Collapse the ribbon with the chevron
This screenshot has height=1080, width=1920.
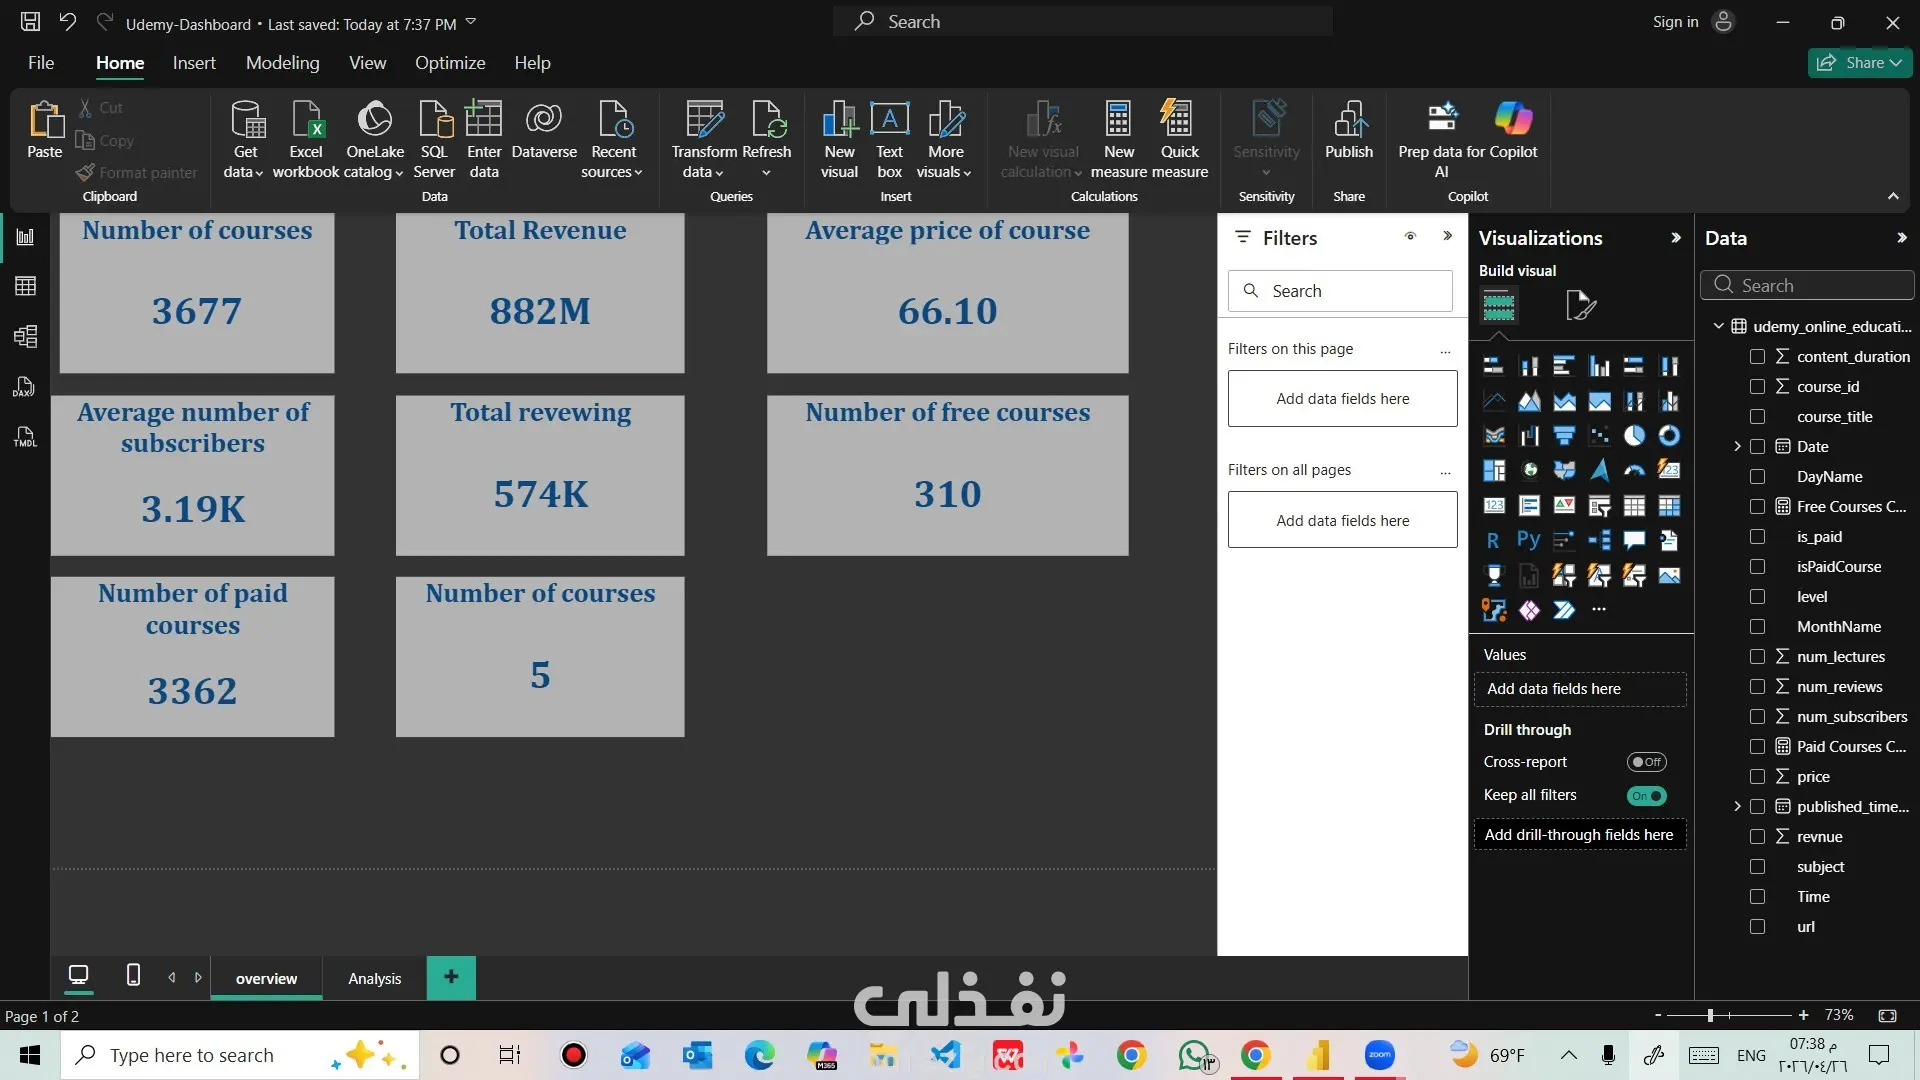pyautogui.click(x=1893, y=196)
